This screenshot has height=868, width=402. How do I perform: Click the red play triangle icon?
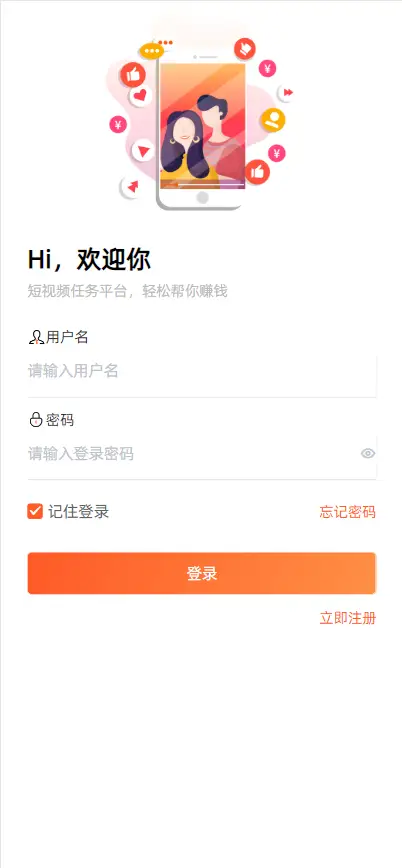[x=143, y=150]
